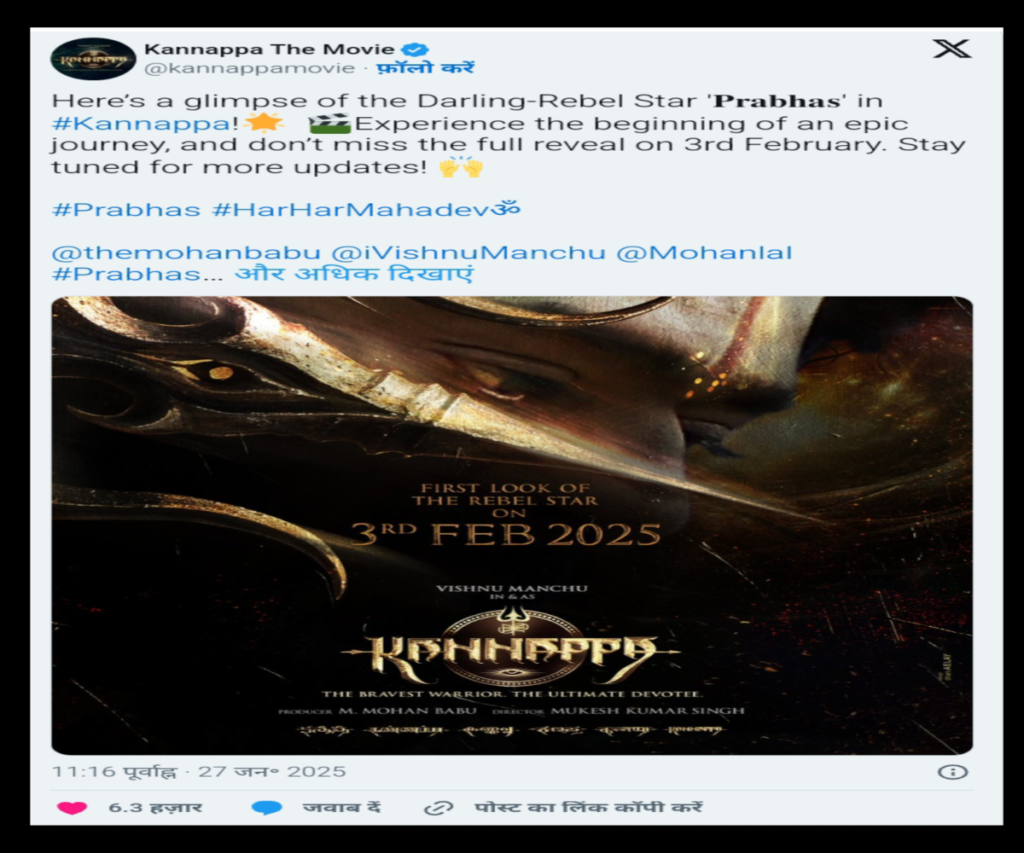Click the blue reply bubble icon
This screenshot has height=853, width=1024.
coord(267,807)
